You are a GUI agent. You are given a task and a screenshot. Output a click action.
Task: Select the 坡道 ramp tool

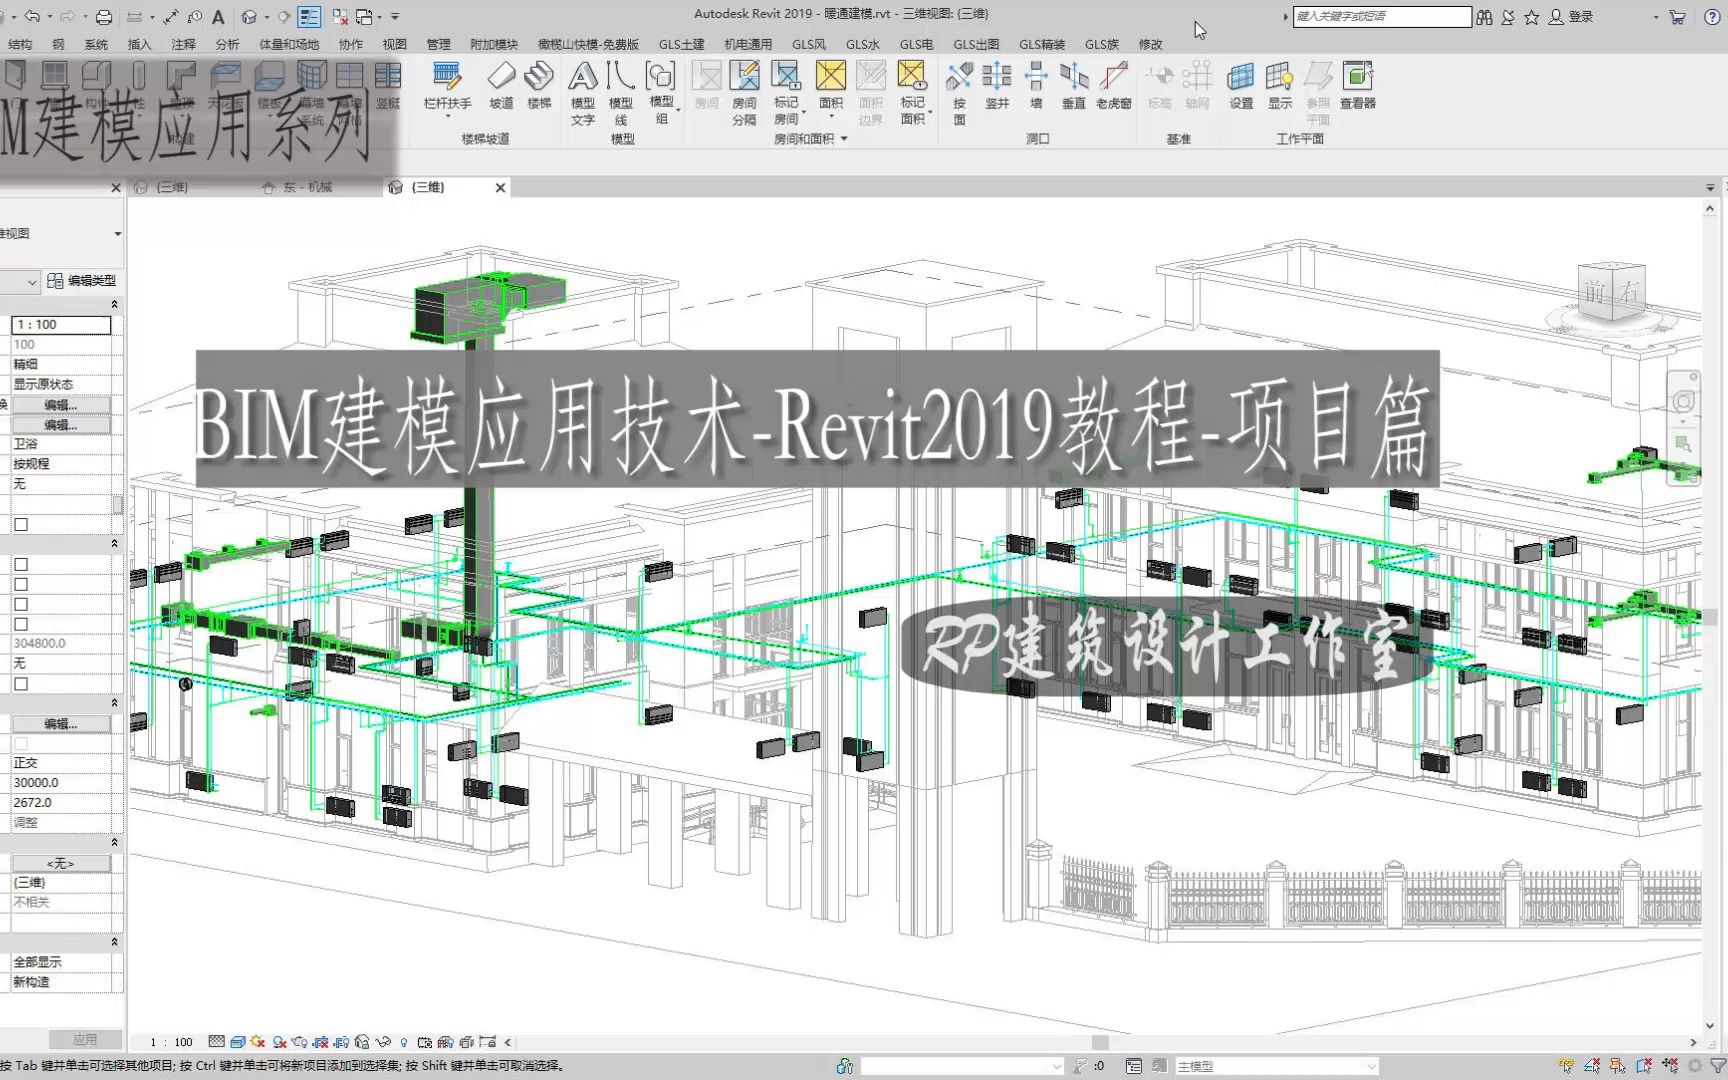501,84
